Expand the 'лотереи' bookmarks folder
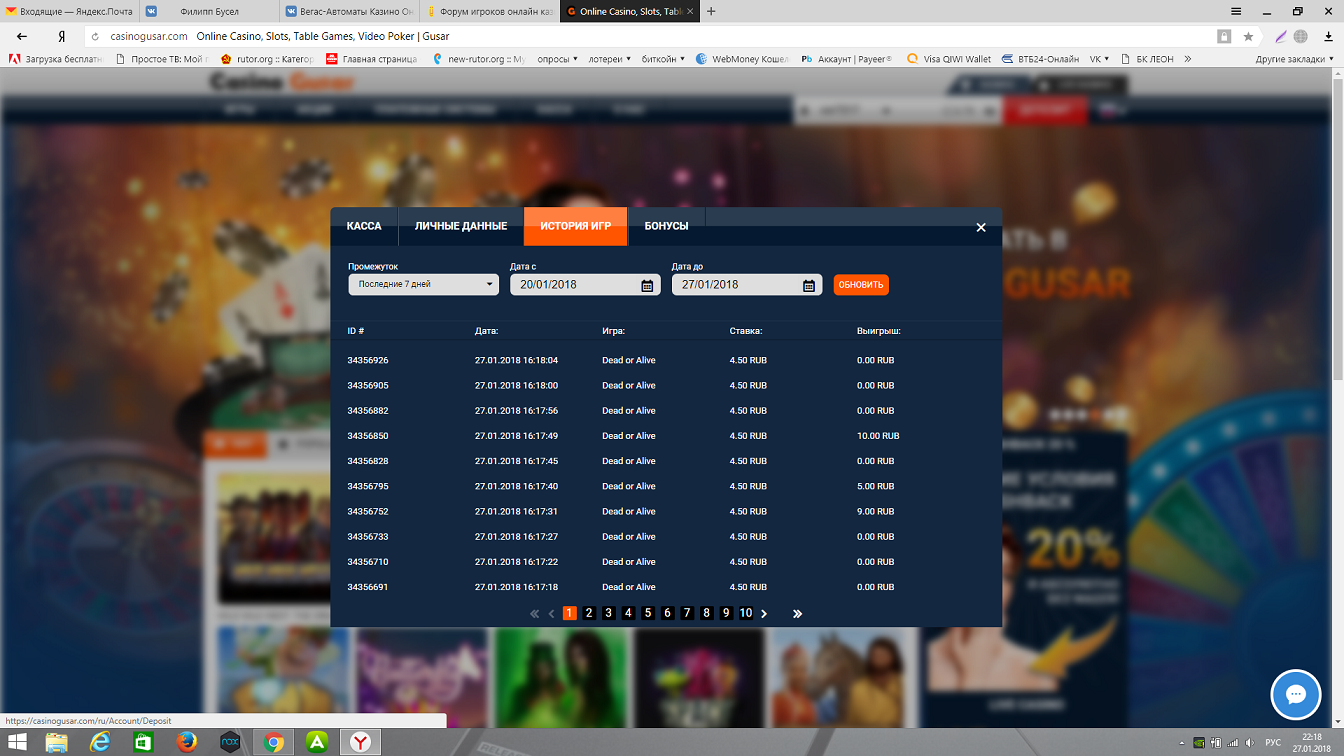1344x756 pixels. 610,59
